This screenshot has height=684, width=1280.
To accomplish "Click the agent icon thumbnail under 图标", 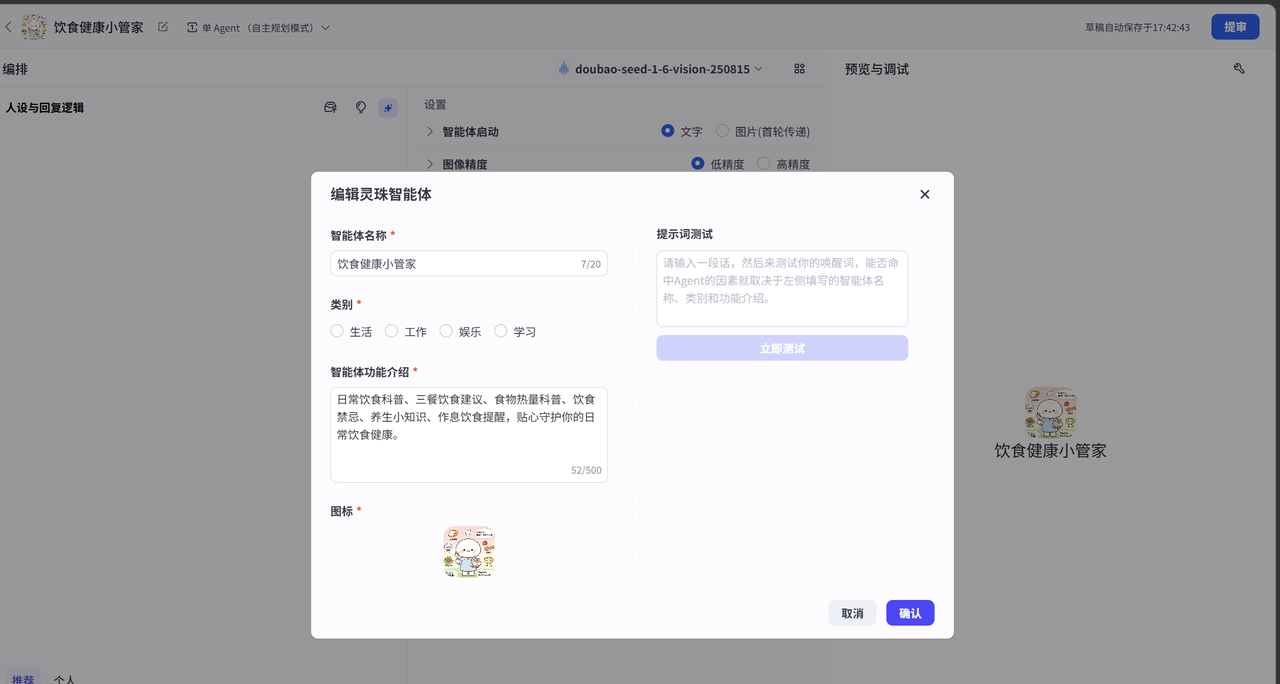I will click(469, 551).
